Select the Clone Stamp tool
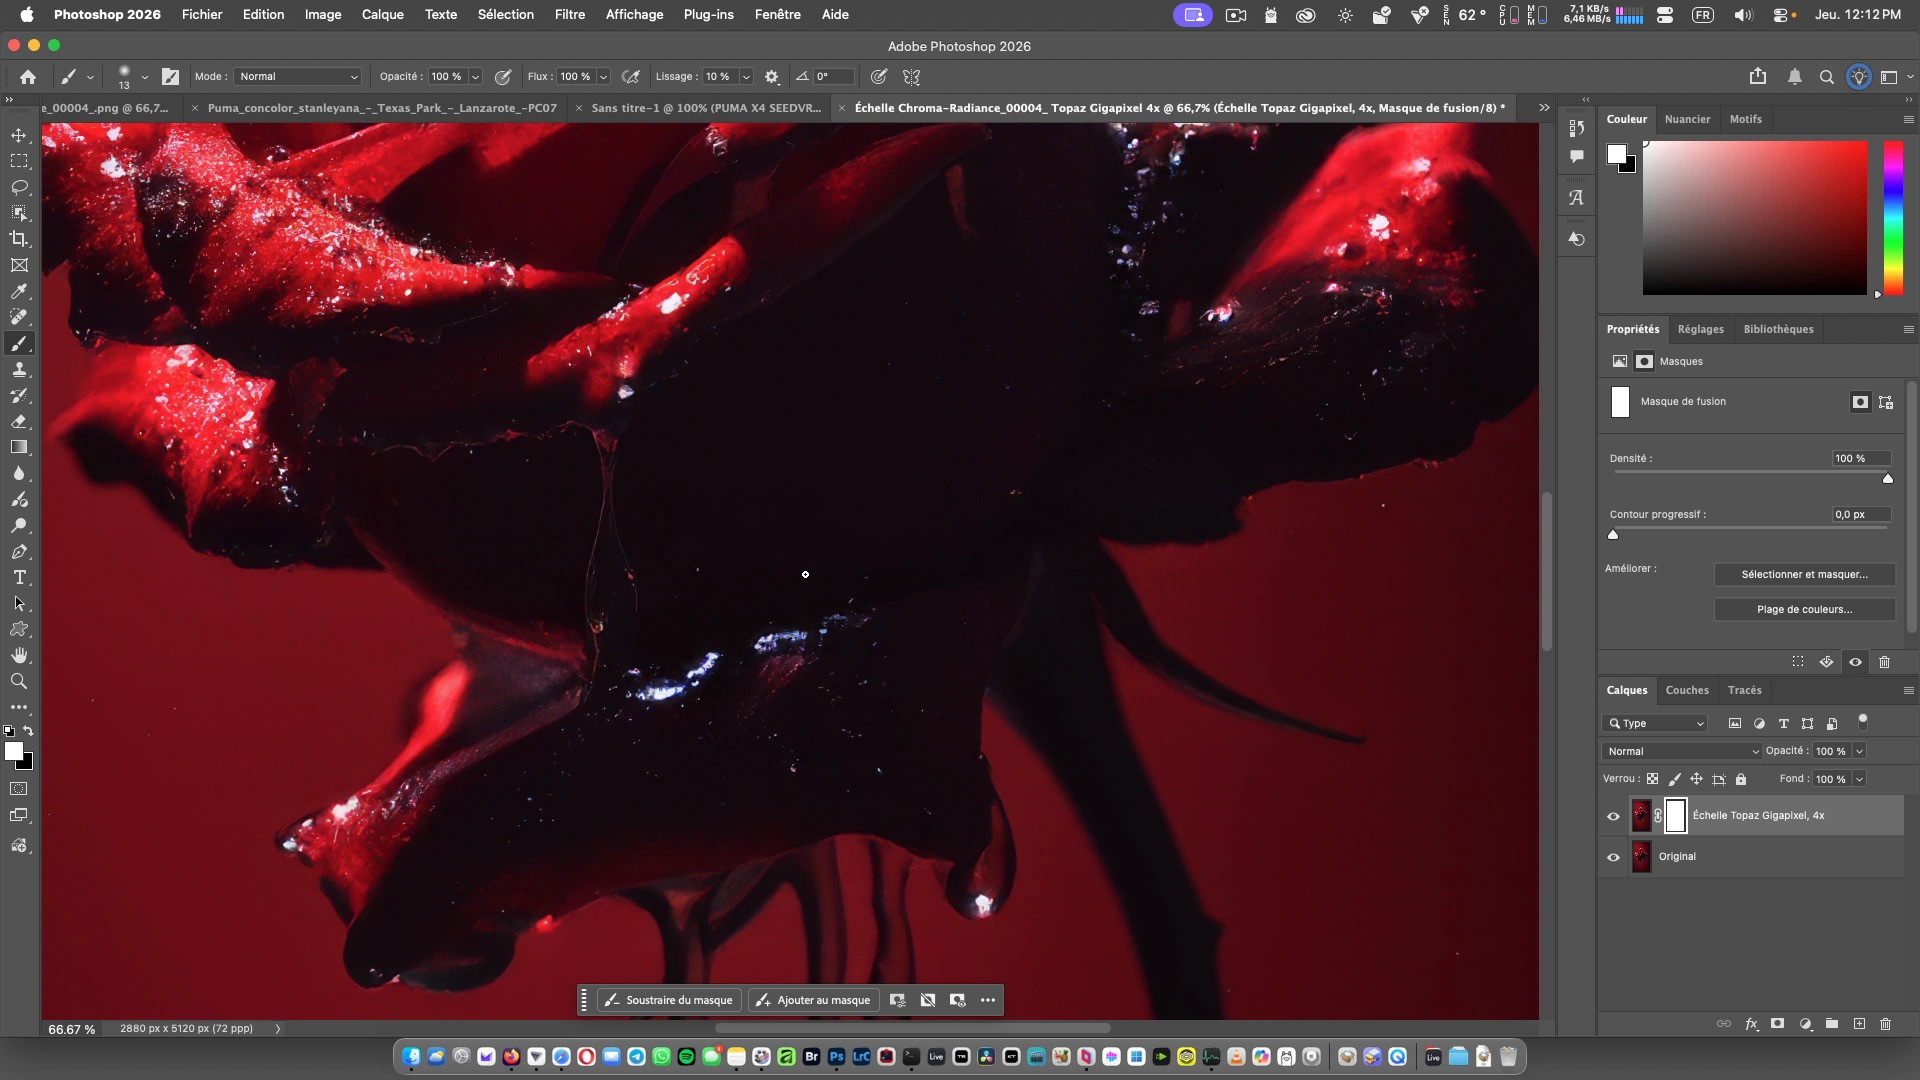The width and height of the screenshot is (1920, 1080). (x=19, y=369)
